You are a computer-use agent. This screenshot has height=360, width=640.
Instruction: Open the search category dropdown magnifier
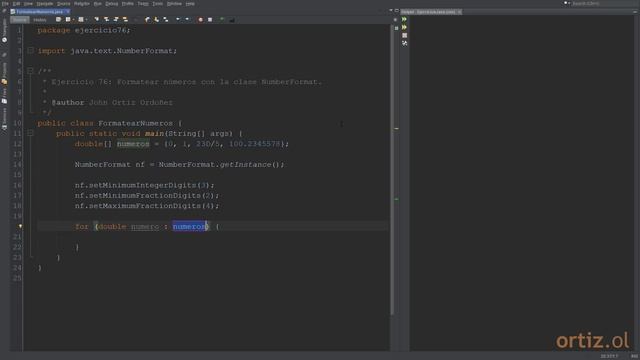pyautogui.click(x=567, y=3)
